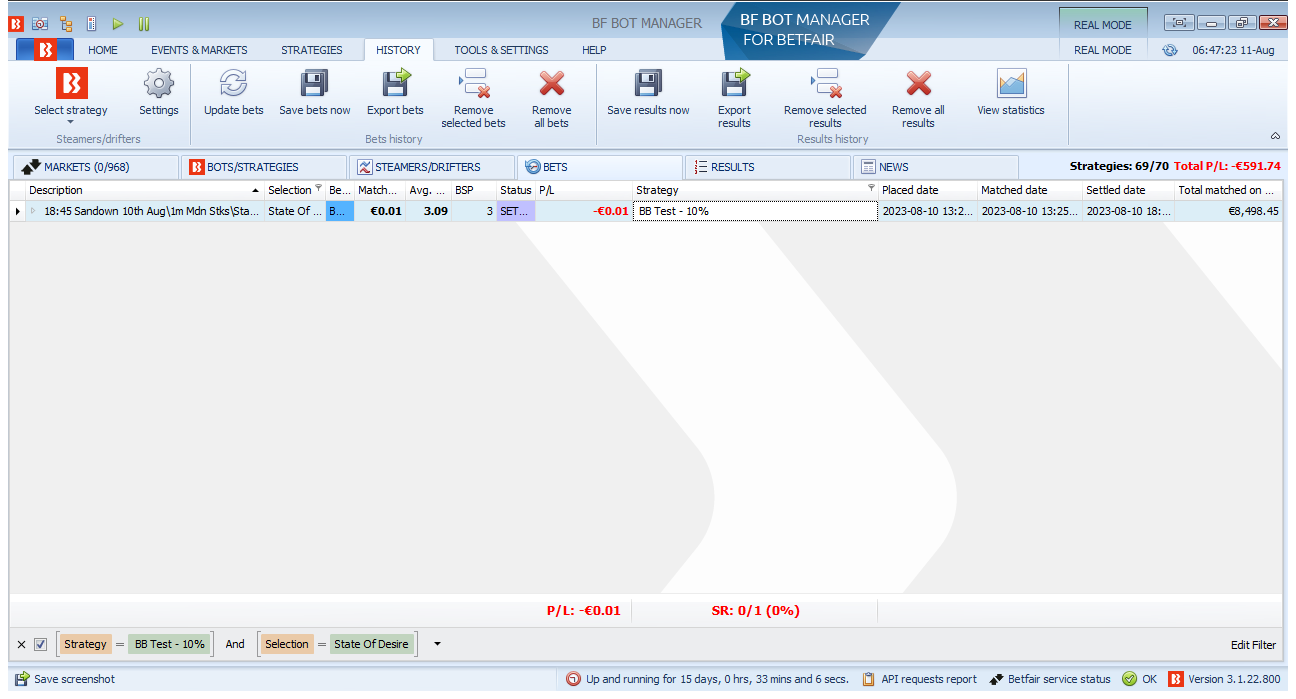Open the filter history dropdown arrow

(437, 644)
